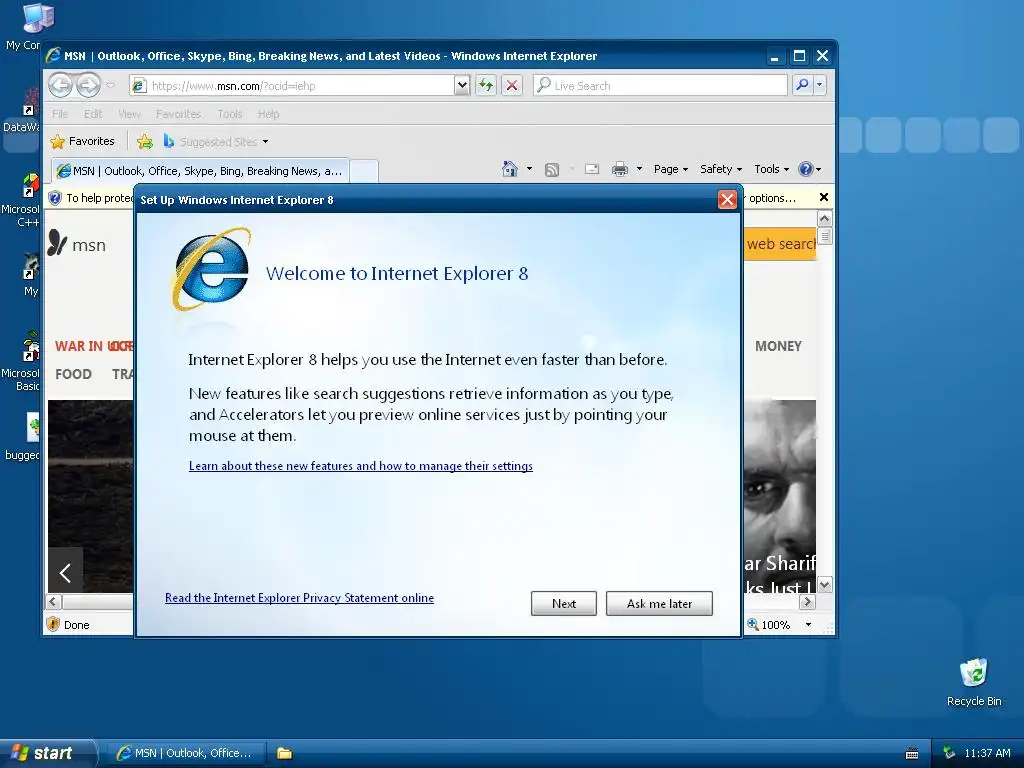Select the MSN Outlook Office browser tab

coord(200,171)
